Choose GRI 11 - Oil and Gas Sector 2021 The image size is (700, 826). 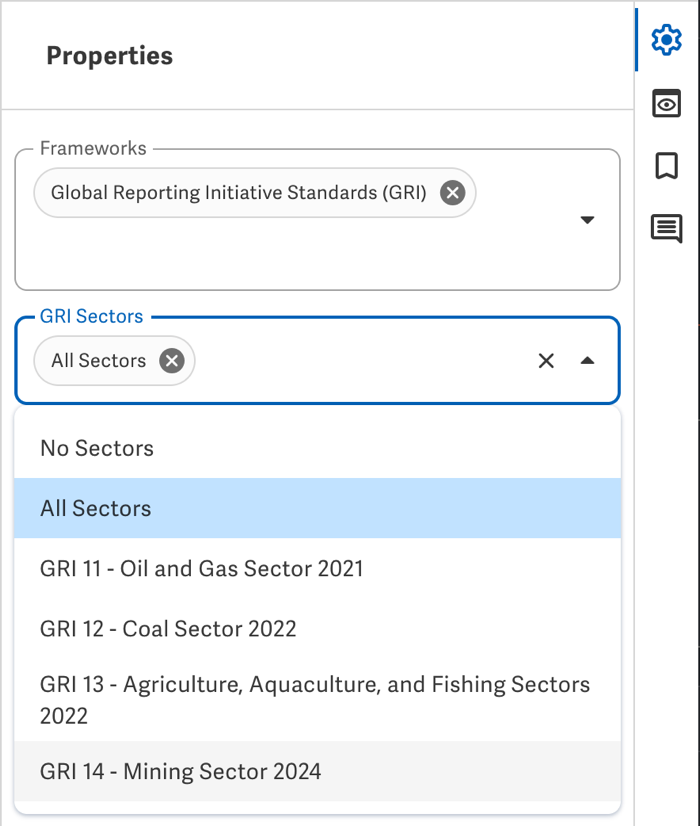point(318,568)
